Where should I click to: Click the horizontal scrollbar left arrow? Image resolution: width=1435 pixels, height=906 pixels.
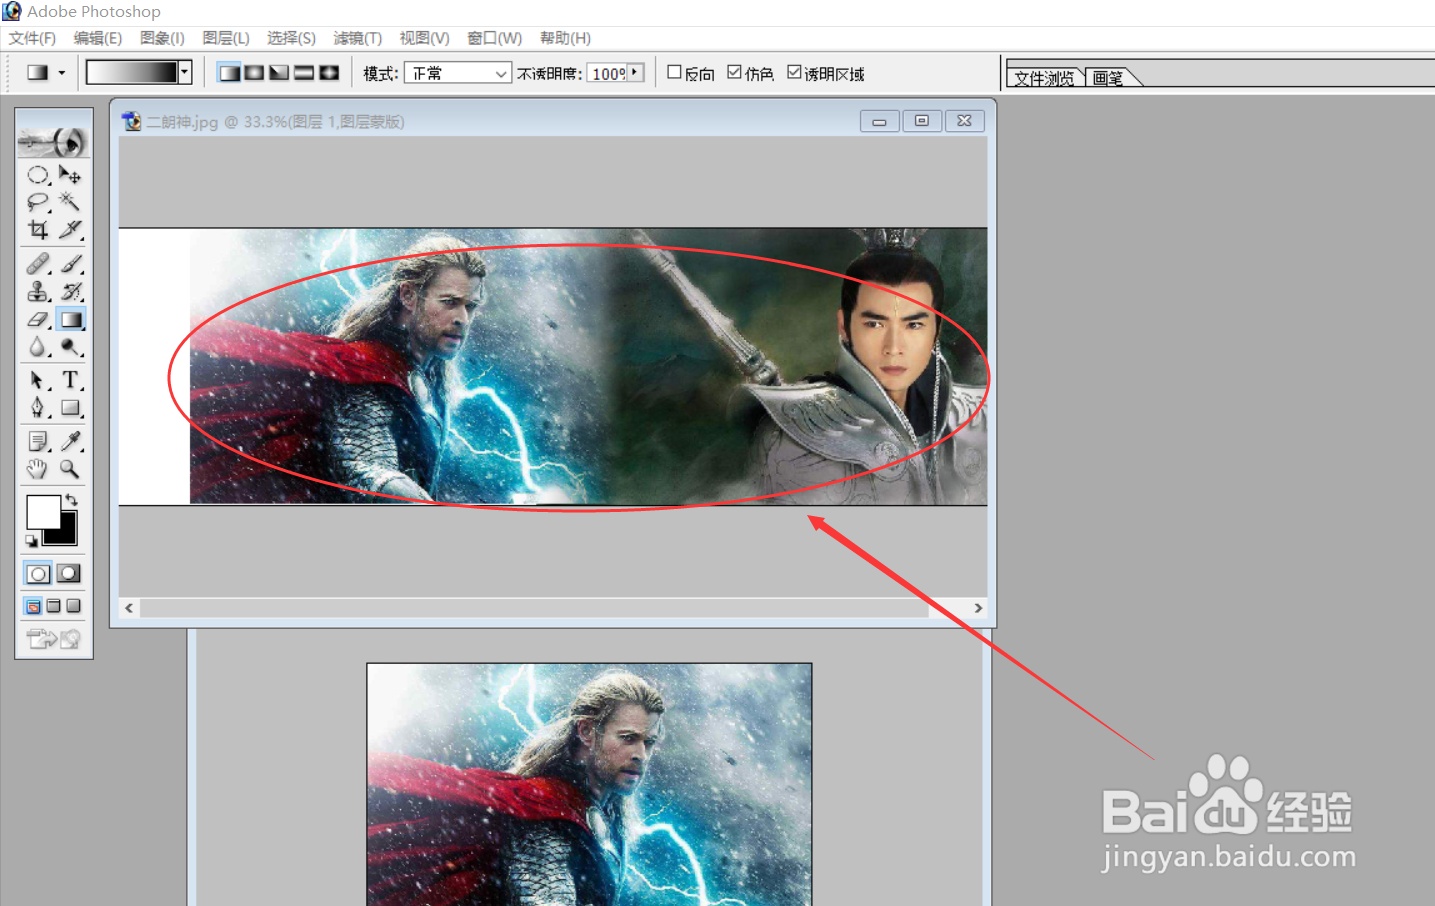129,608
